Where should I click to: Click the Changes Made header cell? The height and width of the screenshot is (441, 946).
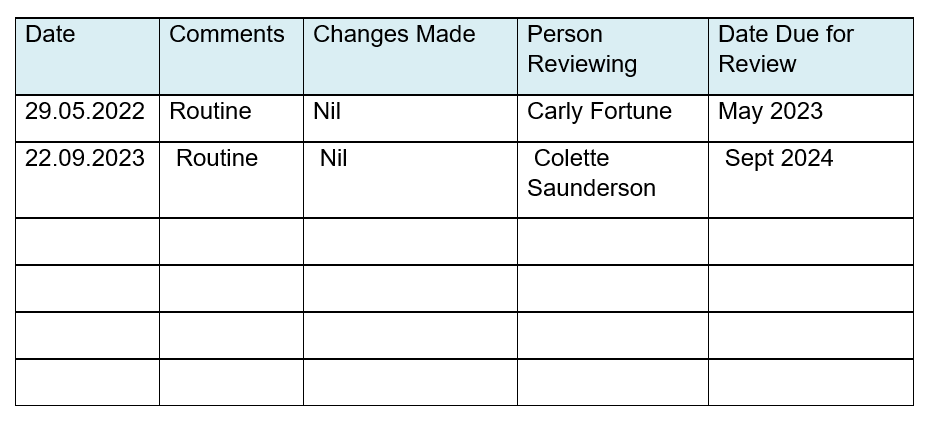(x=410, y=56)
